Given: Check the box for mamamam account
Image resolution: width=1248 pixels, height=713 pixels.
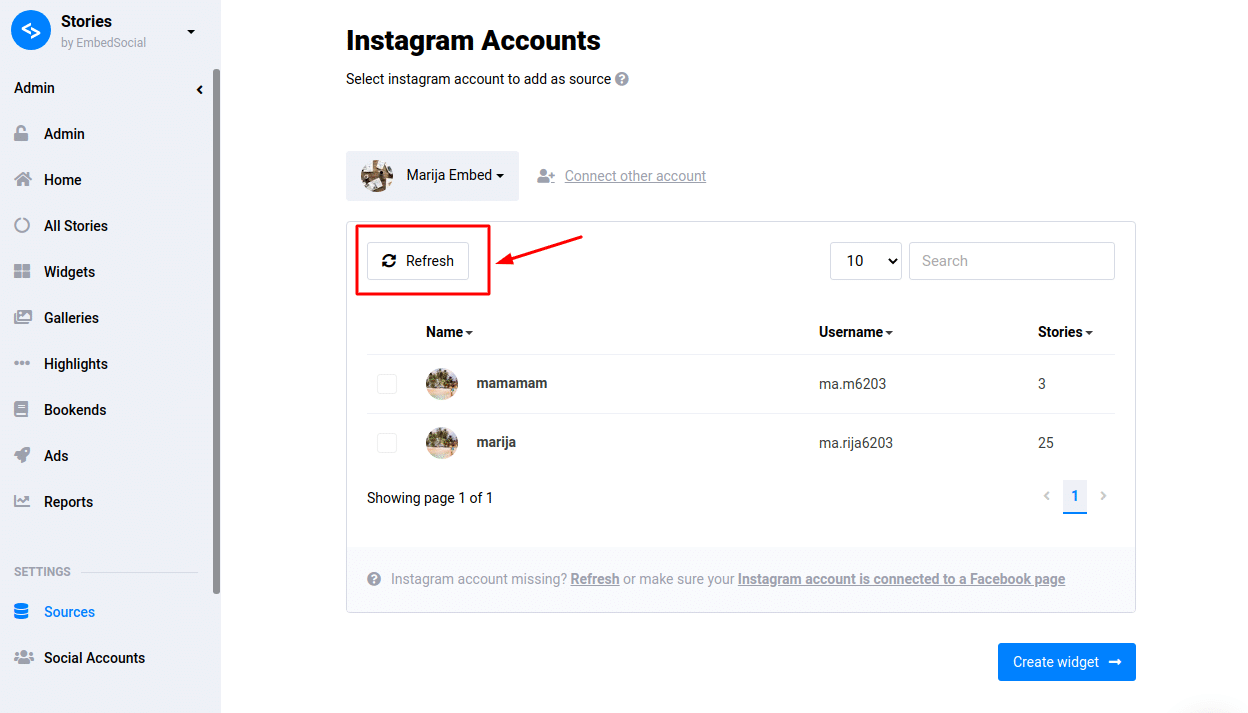Looking at the screenshot, I should (387, 384).
